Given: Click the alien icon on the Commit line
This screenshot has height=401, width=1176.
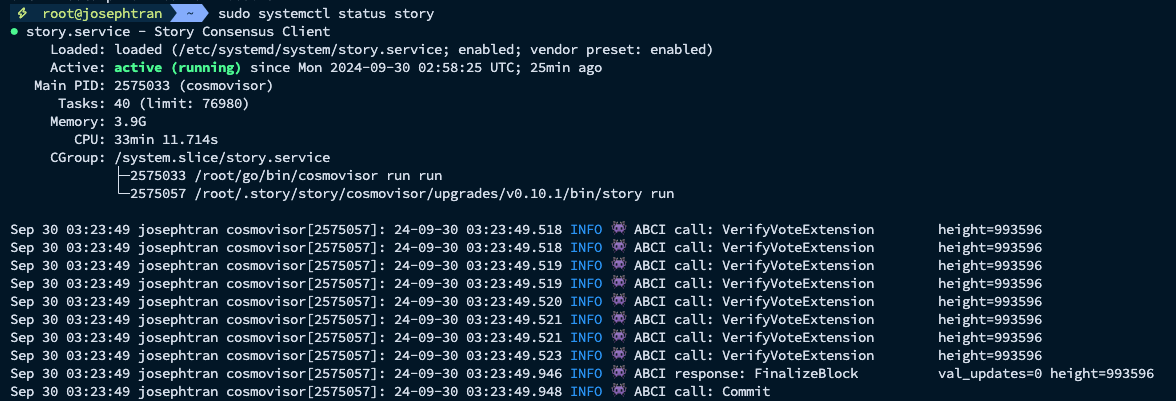Looking at the screenshot, I should [618, 391].
